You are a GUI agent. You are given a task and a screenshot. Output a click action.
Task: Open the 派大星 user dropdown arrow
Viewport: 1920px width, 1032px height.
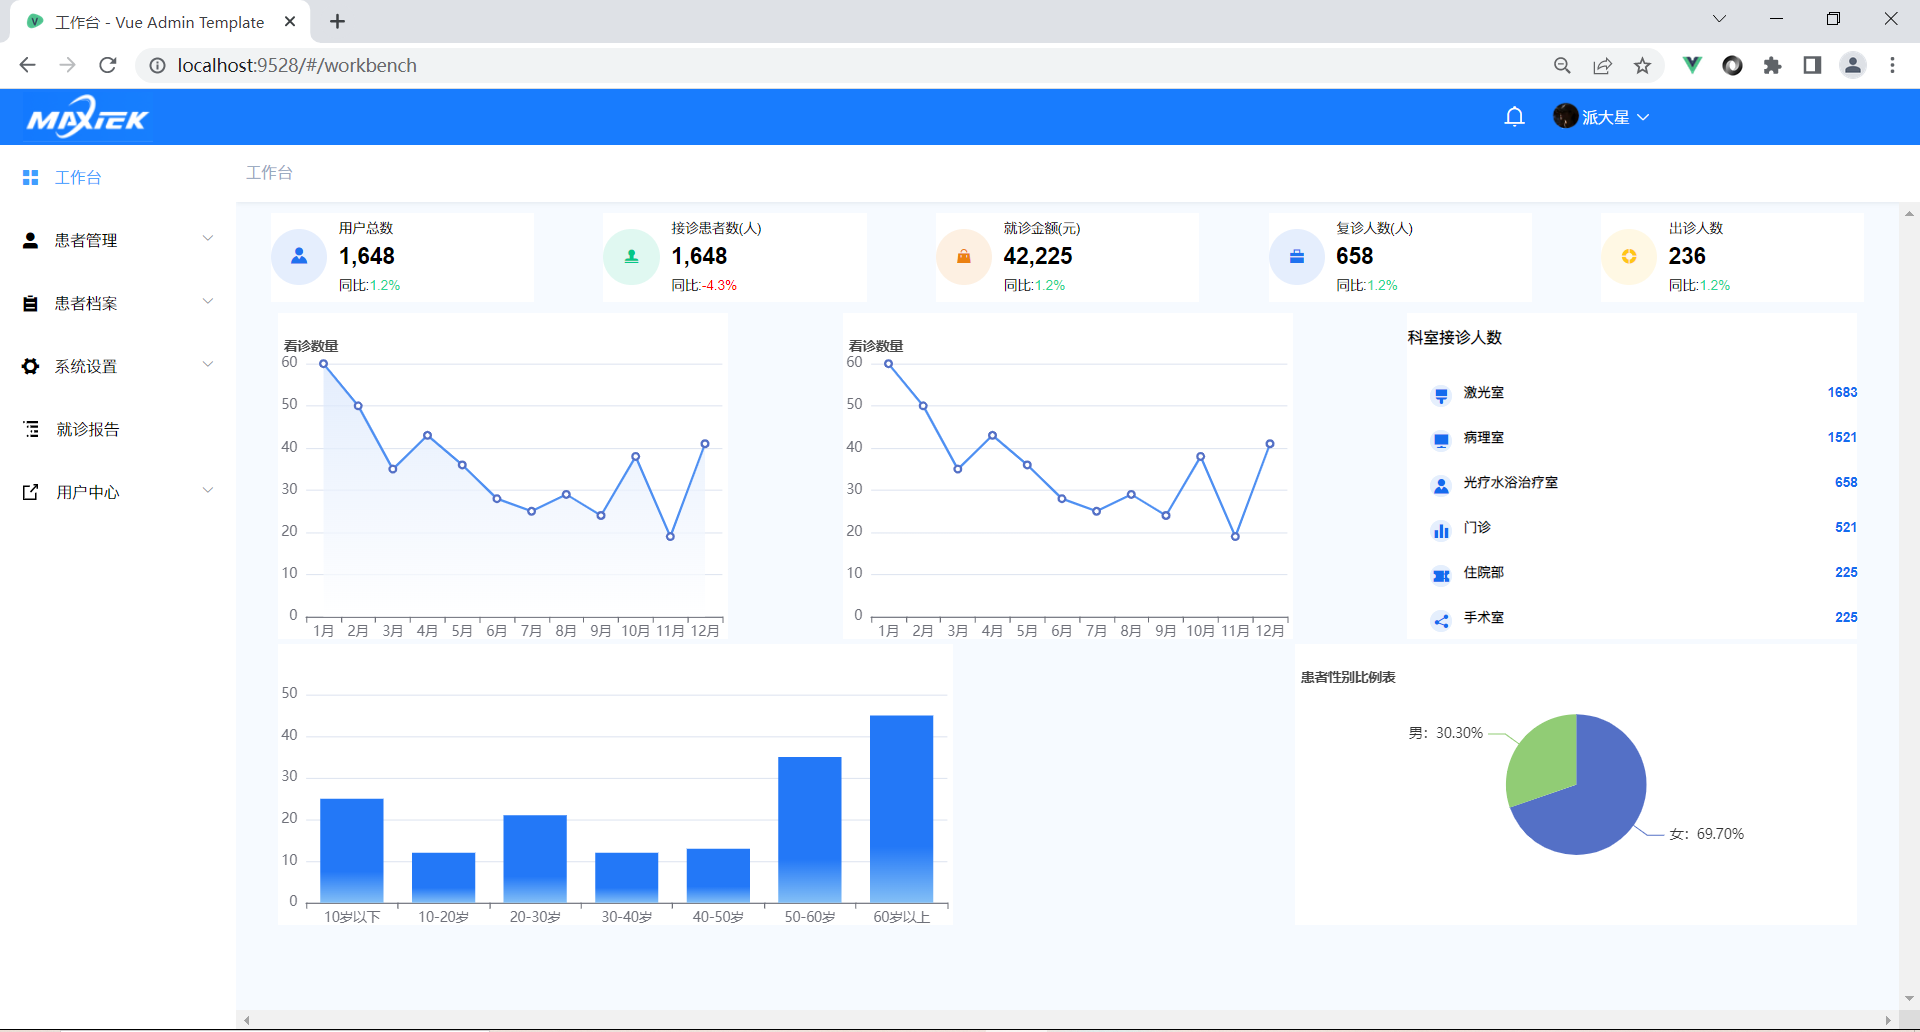1643,117
